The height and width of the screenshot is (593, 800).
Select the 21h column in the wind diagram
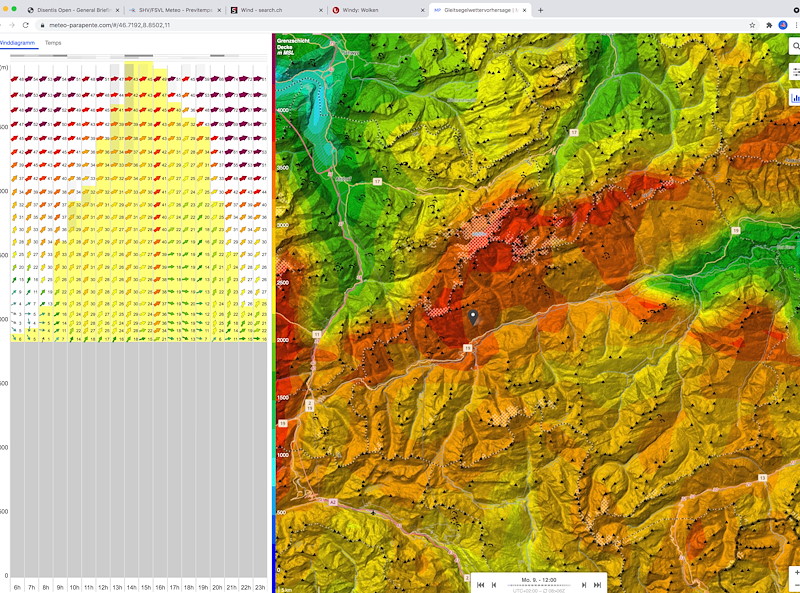tap(232, 587)
